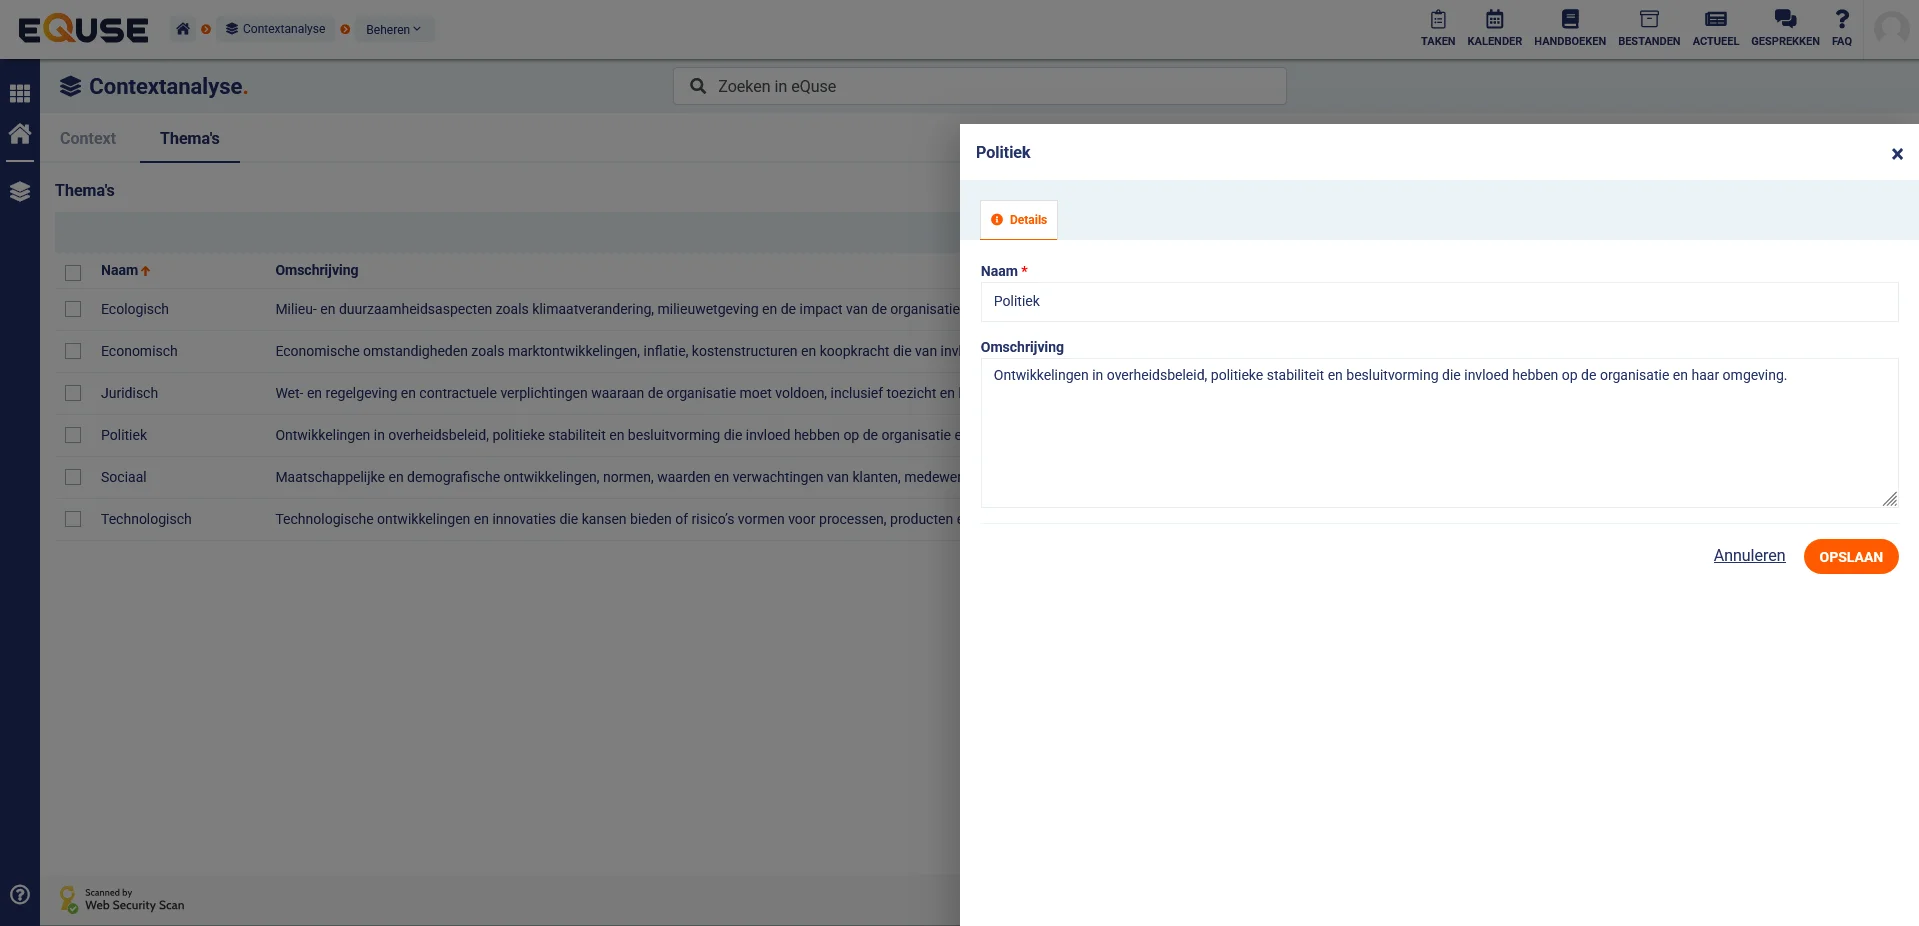Click the home icon in breadcrumb
This screenshot has width=1919, height=926.
pos(183,29)
